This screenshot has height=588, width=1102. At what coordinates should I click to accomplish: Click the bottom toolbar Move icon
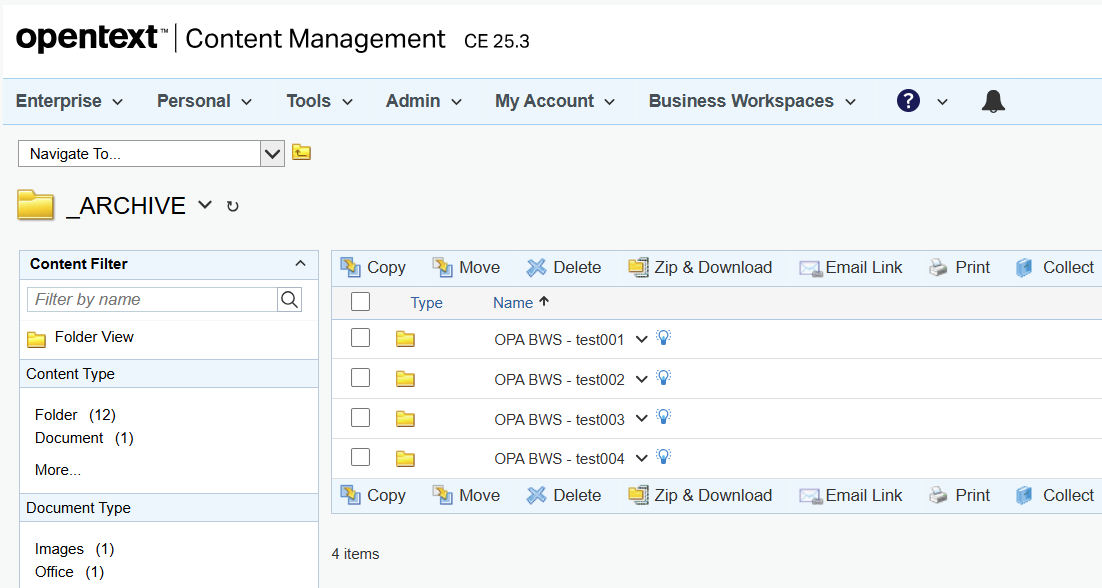pyautogui.click(x=442, y=495)
